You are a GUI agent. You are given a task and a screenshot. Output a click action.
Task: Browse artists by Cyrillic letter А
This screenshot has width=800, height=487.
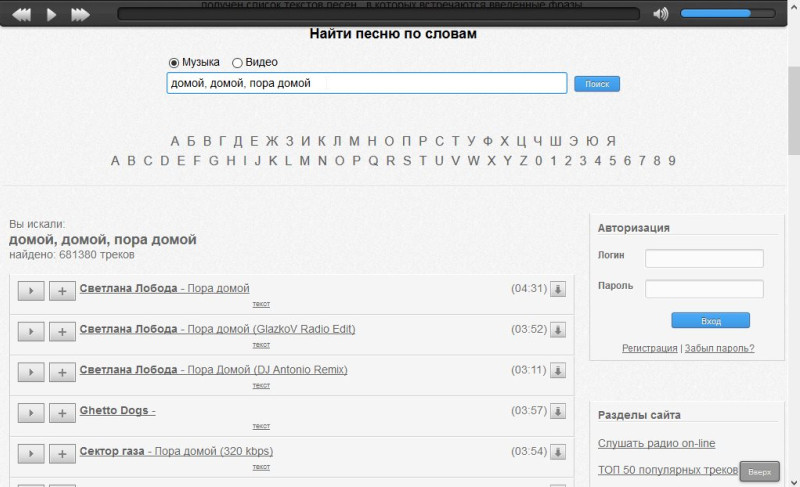(175, 141)
